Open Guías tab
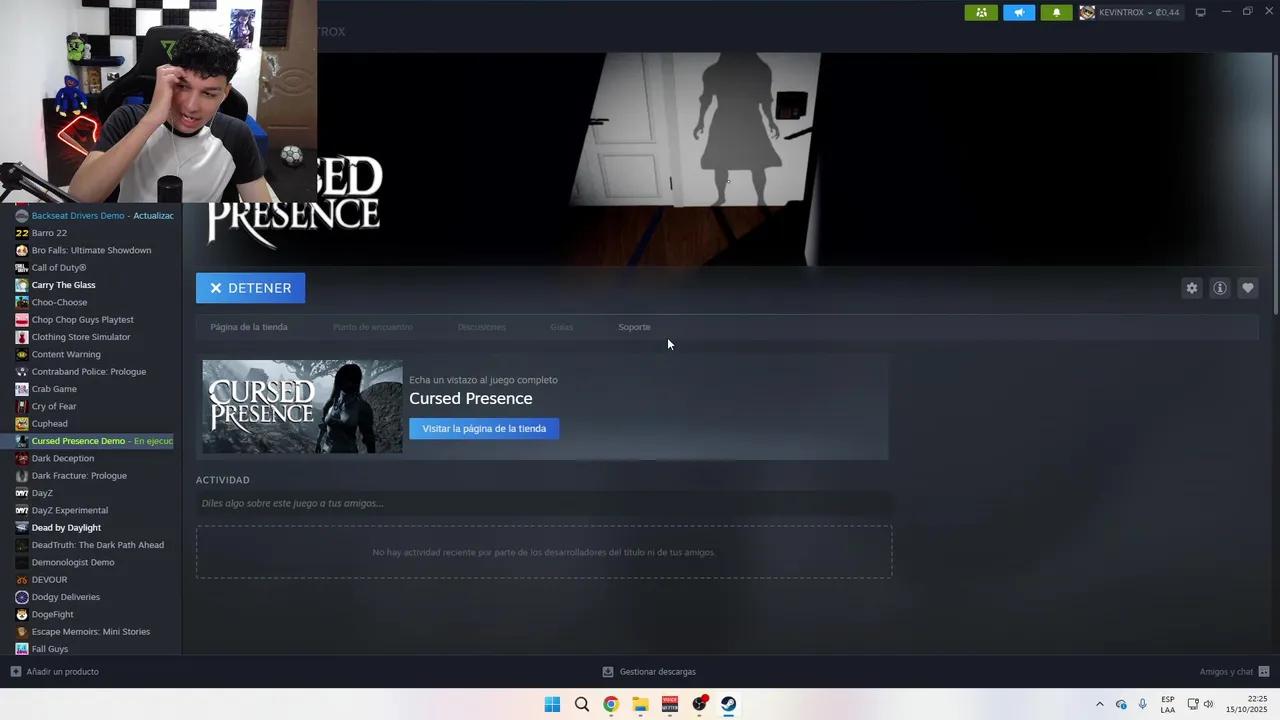Viewport: 1280px width, 720px height. click(x=561, y=327)
